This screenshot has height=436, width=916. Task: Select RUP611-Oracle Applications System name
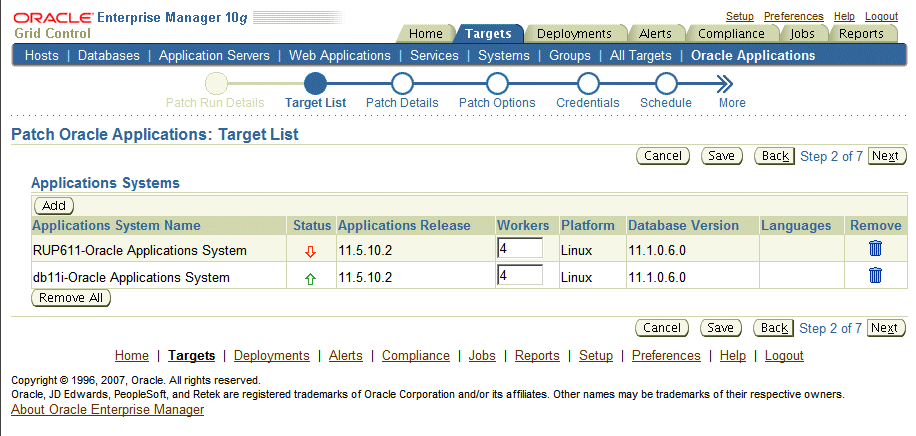point(140,251)
